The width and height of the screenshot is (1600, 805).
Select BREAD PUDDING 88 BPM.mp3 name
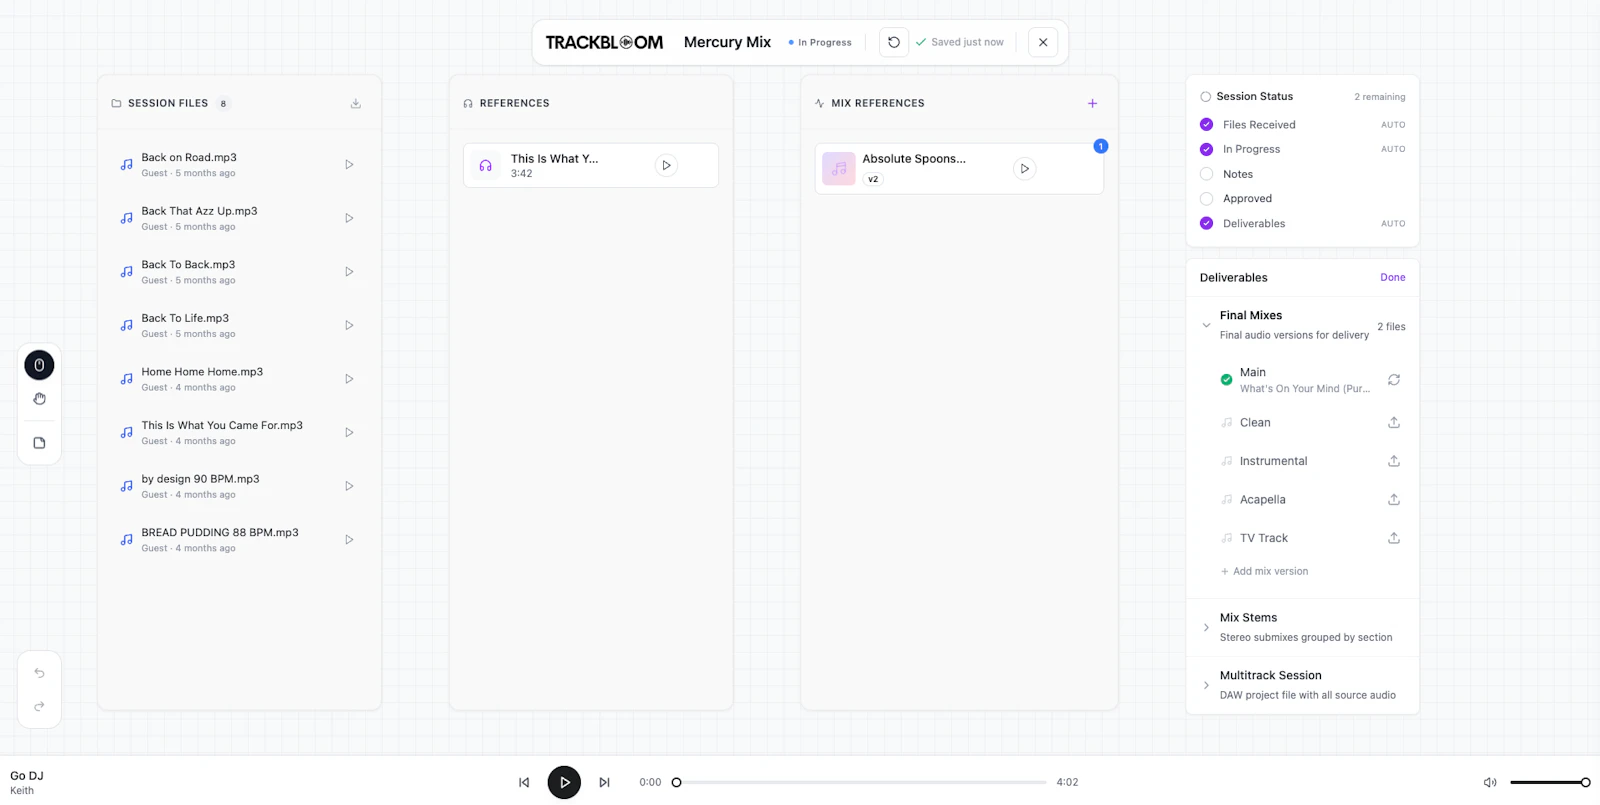coord(220,533)
